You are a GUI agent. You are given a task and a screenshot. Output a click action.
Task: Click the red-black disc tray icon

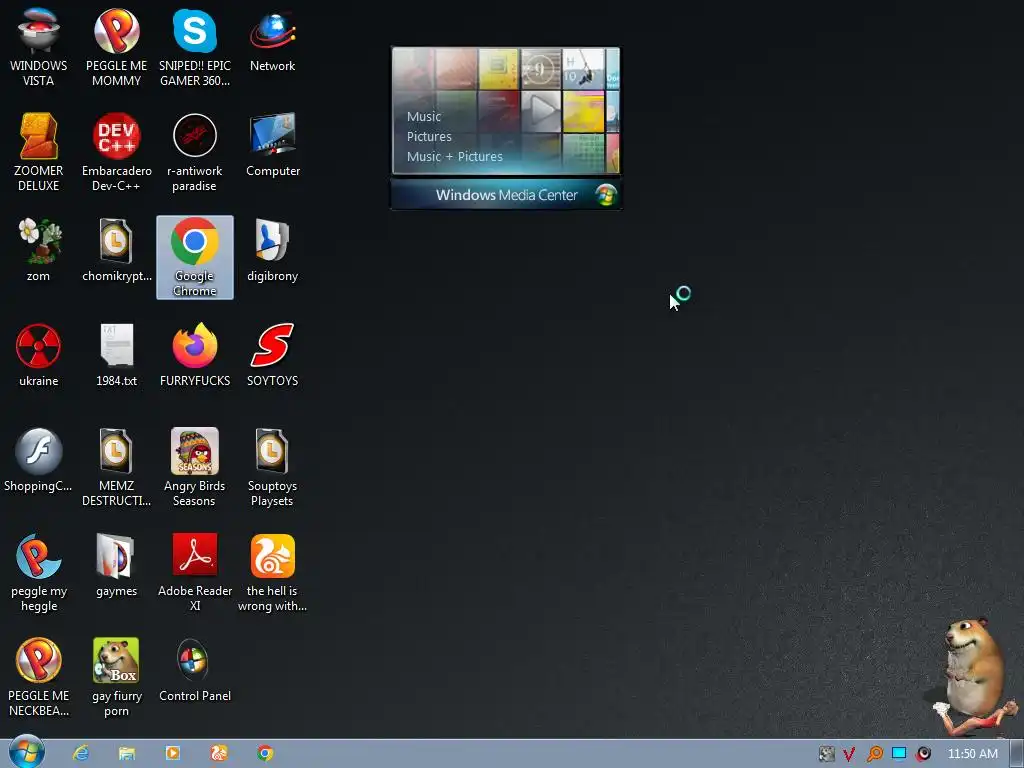click(923, 754)
